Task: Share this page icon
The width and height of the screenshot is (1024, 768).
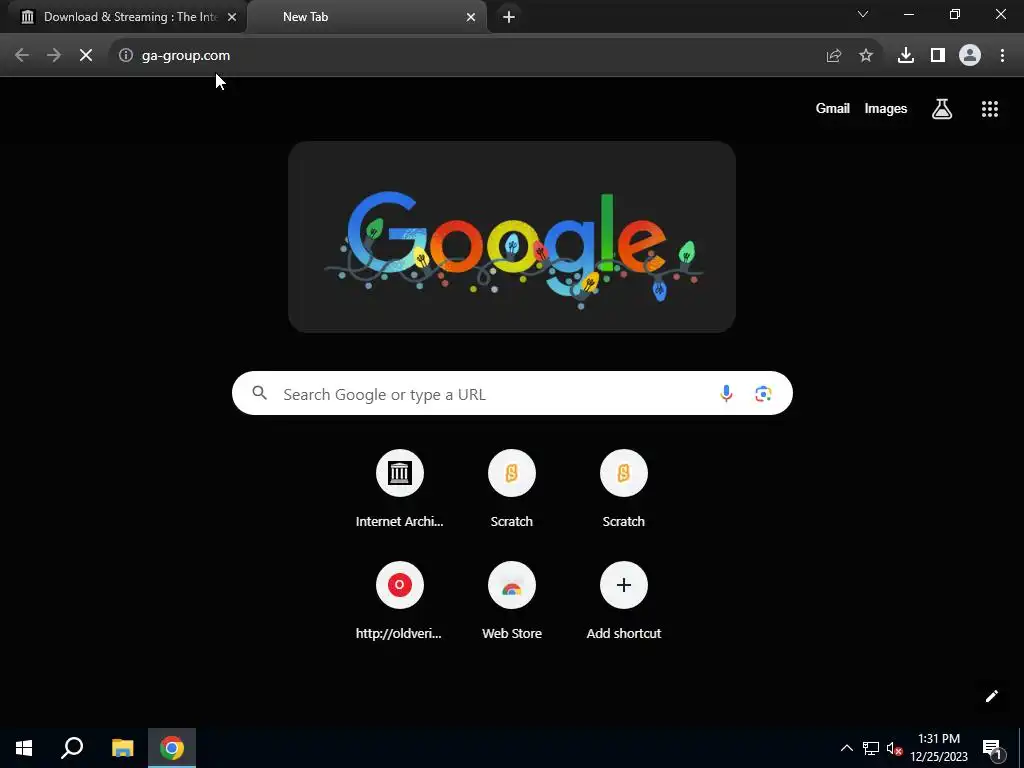Action: (833, 56)
